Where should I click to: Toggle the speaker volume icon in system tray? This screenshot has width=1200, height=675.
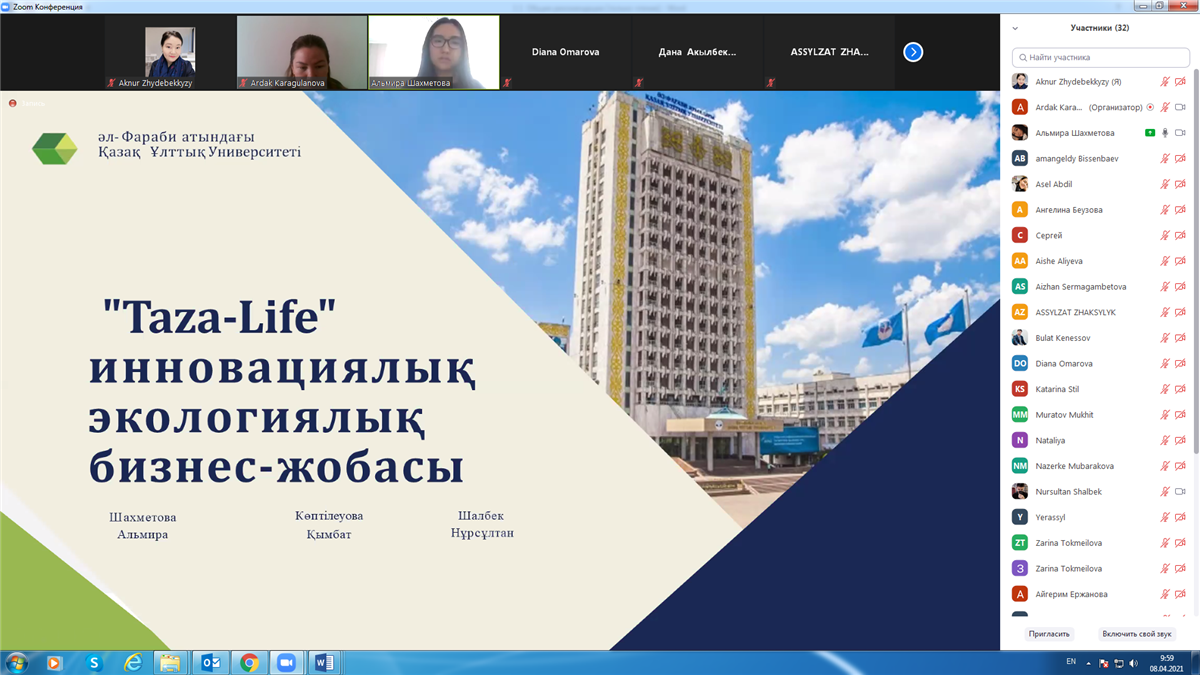(1133, 663)
